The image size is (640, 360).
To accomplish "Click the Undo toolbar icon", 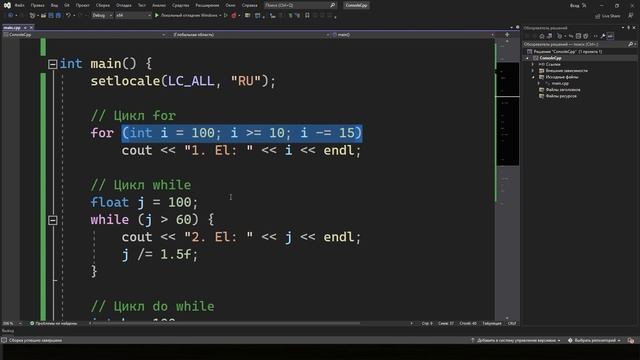I will point(68,16).
